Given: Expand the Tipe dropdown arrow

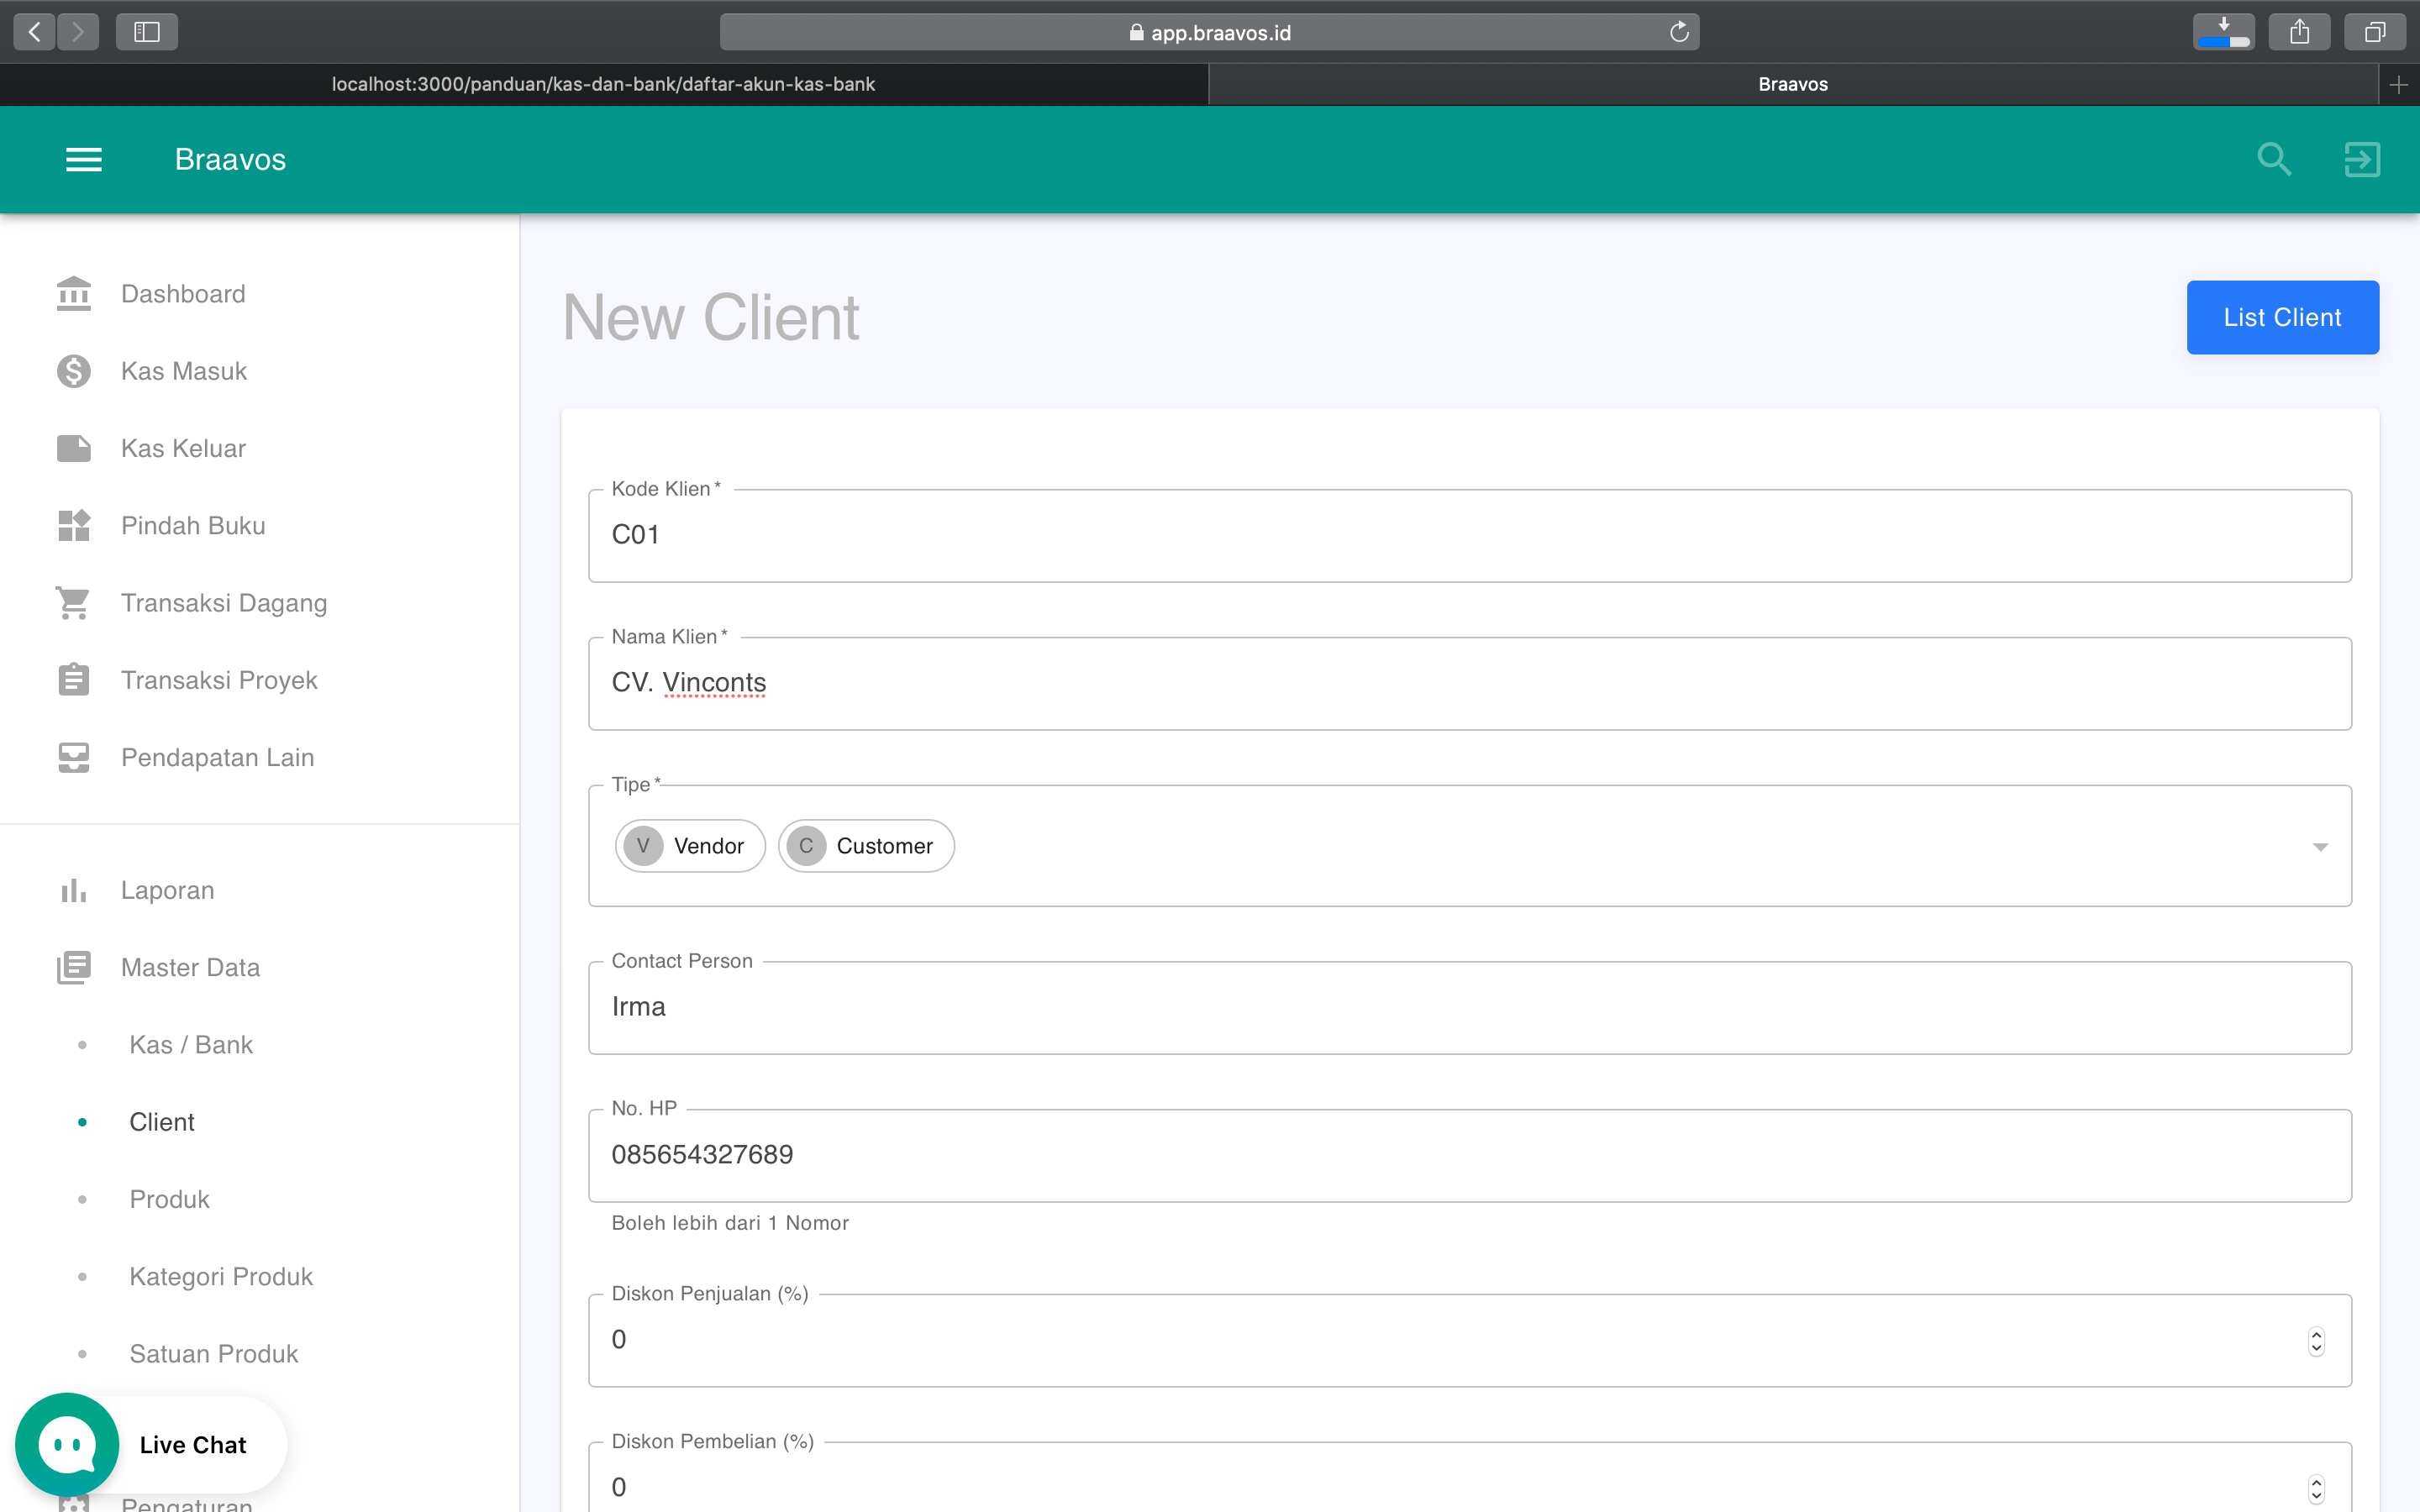Looking at the screenshot, I should 2319,846.
